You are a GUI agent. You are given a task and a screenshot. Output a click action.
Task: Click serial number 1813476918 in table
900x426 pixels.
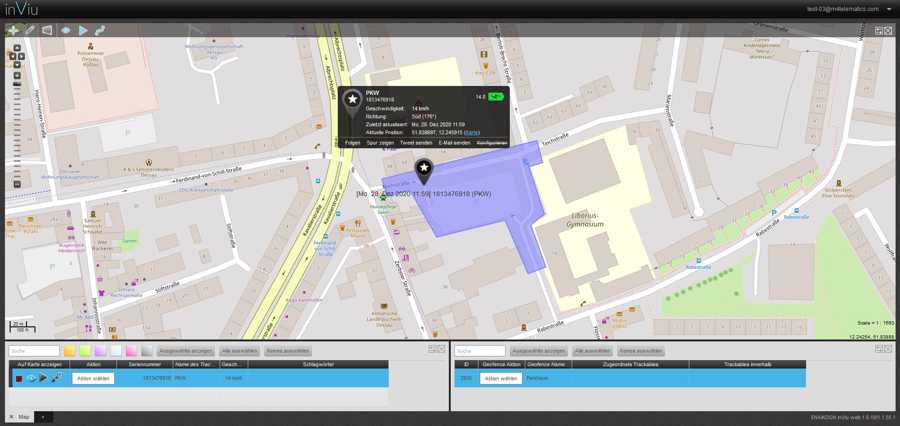157,378
